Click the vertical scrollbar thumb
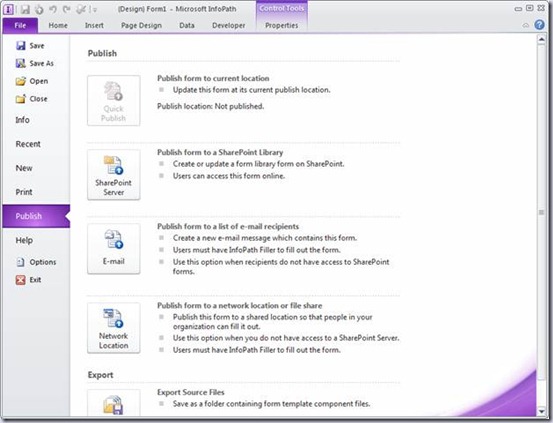This screenshot has height=423, width=553. (541, 212)
